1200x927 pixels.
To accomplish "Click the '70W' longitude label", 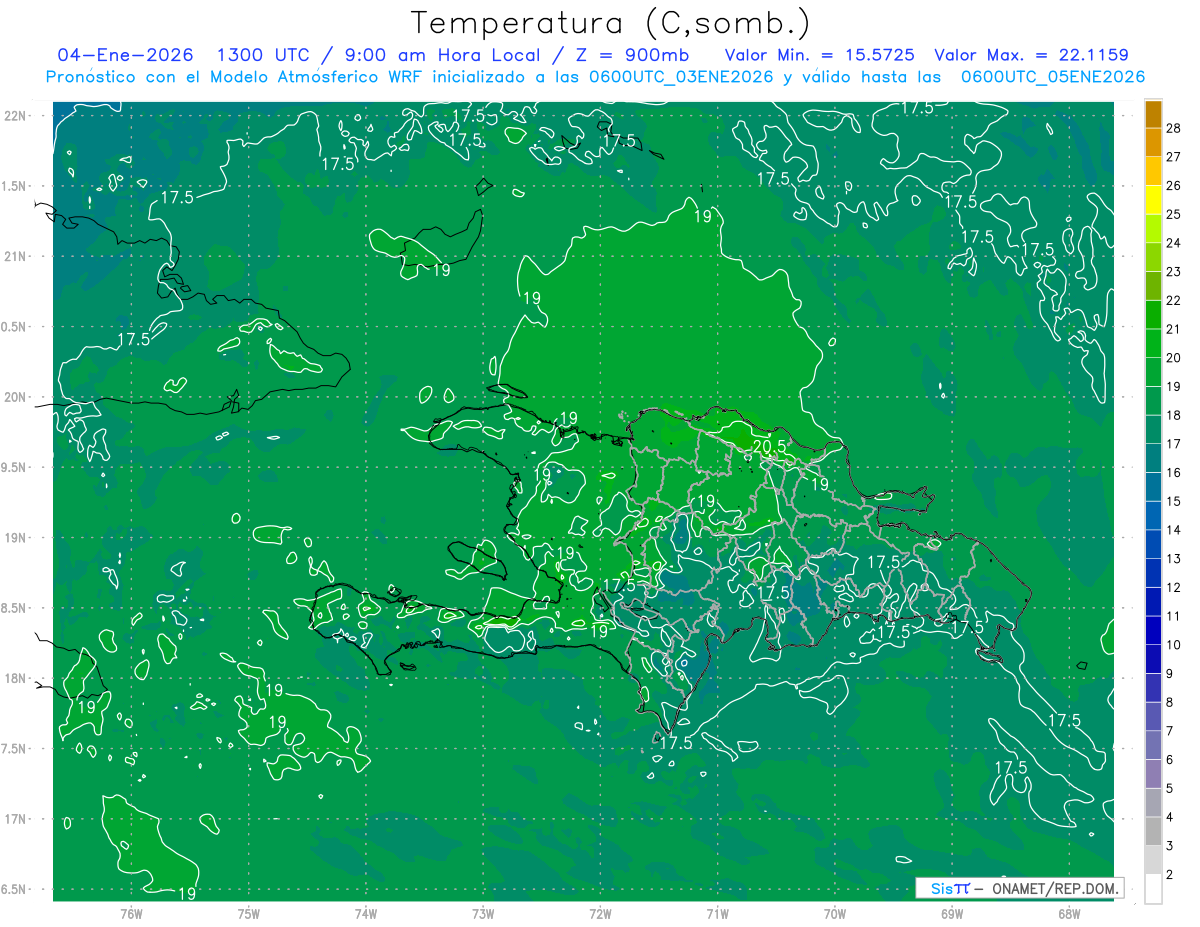I will (x=834, y=912).
